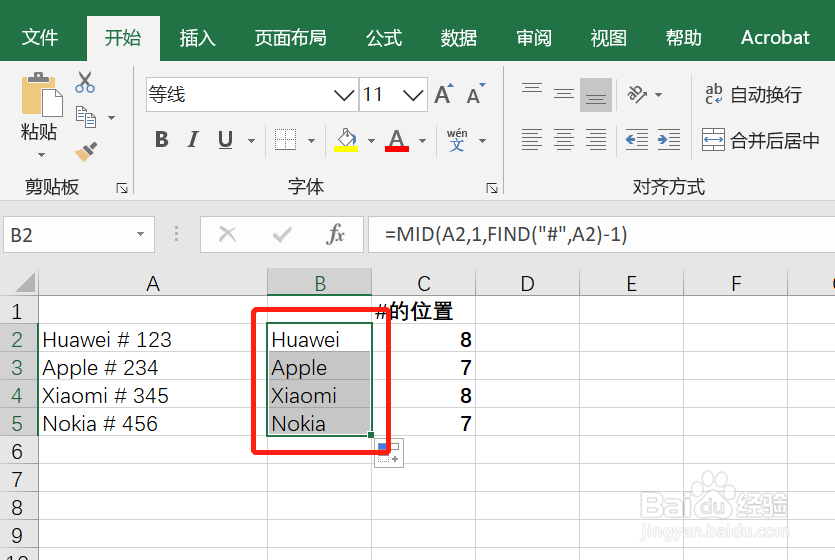This screenshot has height=560, width=835.
Task: Open the 帮助 Help tab
Action: [684, 38]
